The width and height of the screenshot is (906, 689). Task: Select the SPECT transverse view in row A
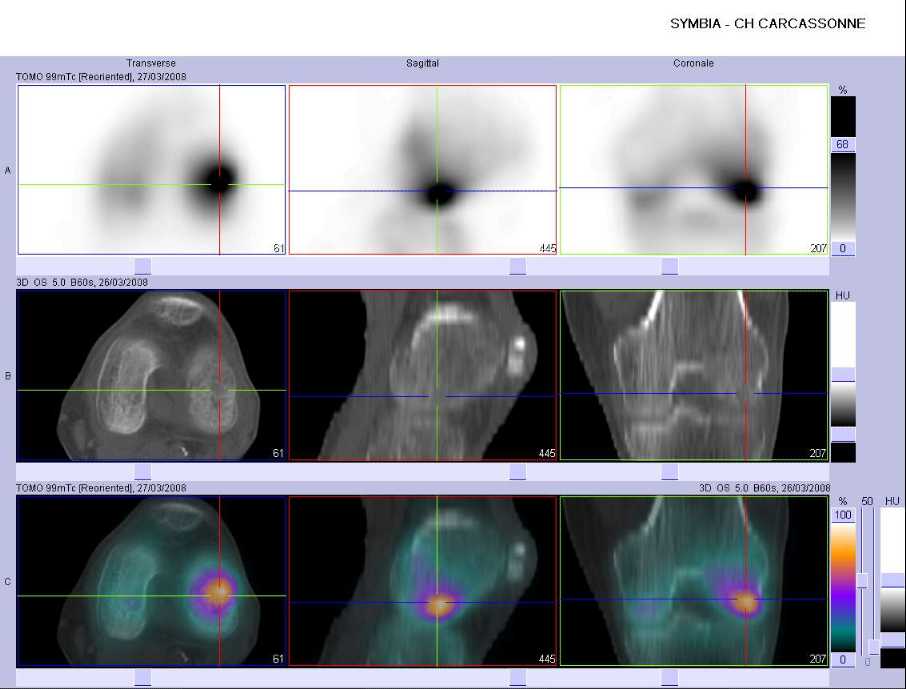coord(151,170)
